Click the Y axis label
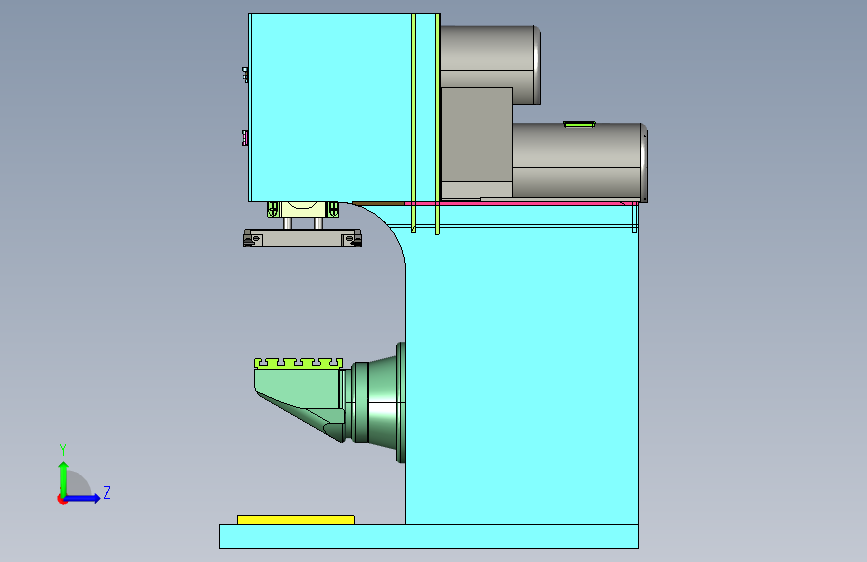 [x=63, y=450]
